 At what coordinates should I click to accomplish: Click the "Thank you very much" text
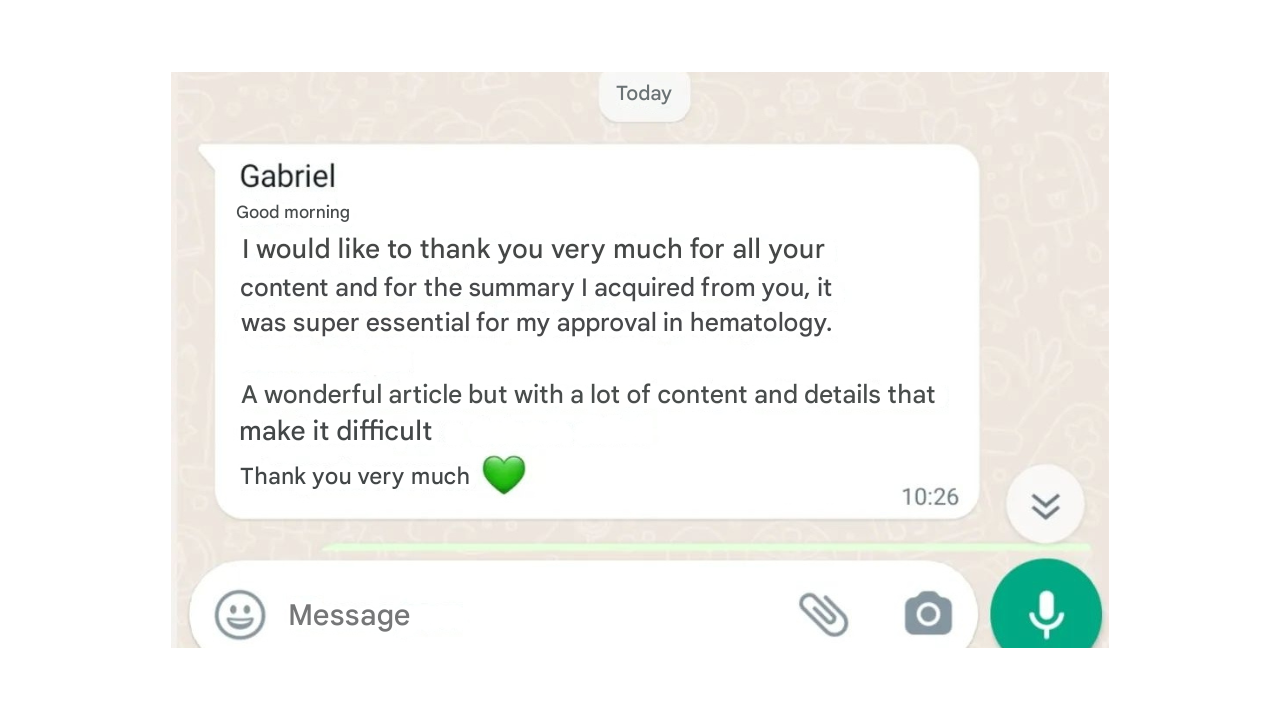[355, 476]
